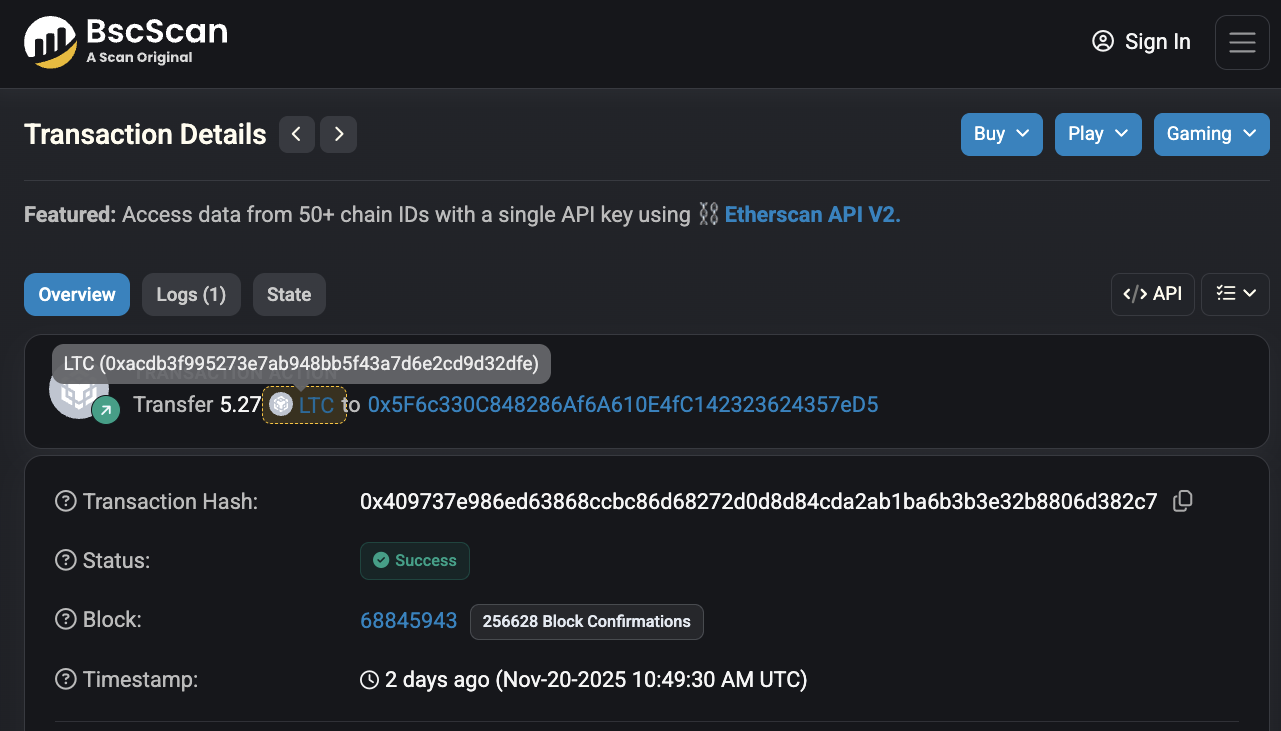Open the list options dropdown
This screenshot has width=1281, height=731.
pyautogui.click(x=1236, y=294)
